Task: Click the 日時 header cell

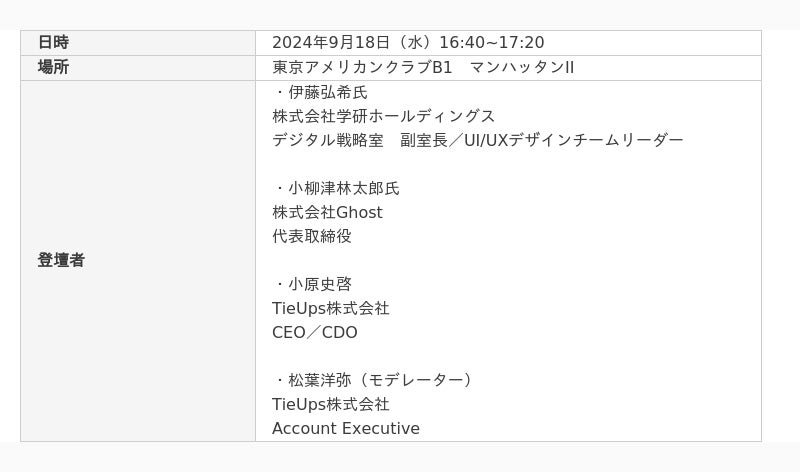Action: tap(138, 43)
